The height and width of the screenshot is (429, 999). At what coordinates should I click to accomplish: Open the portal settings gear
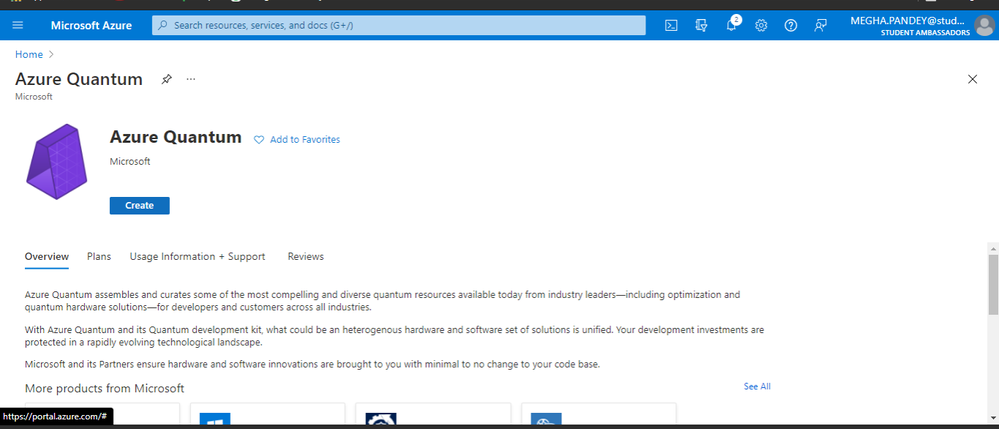click(761, 25)
